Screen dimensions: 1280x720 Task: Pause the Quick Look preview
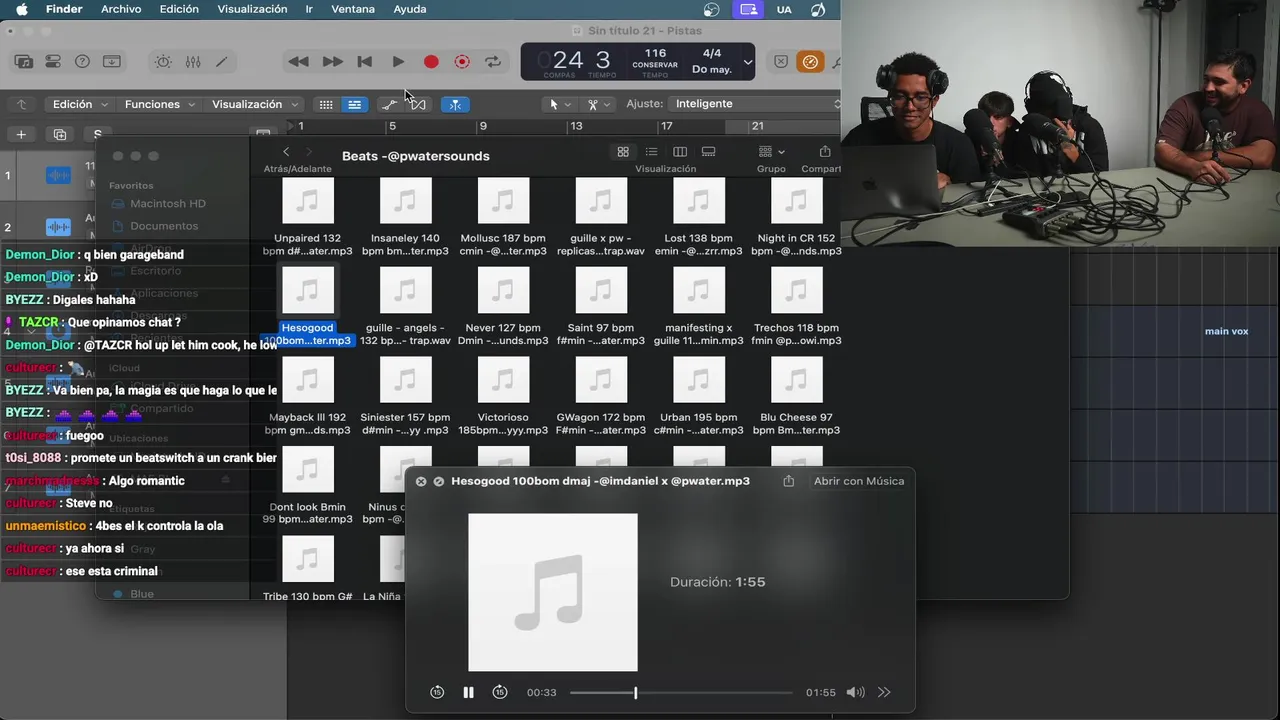pyautogui.click(x=468, y=692)
